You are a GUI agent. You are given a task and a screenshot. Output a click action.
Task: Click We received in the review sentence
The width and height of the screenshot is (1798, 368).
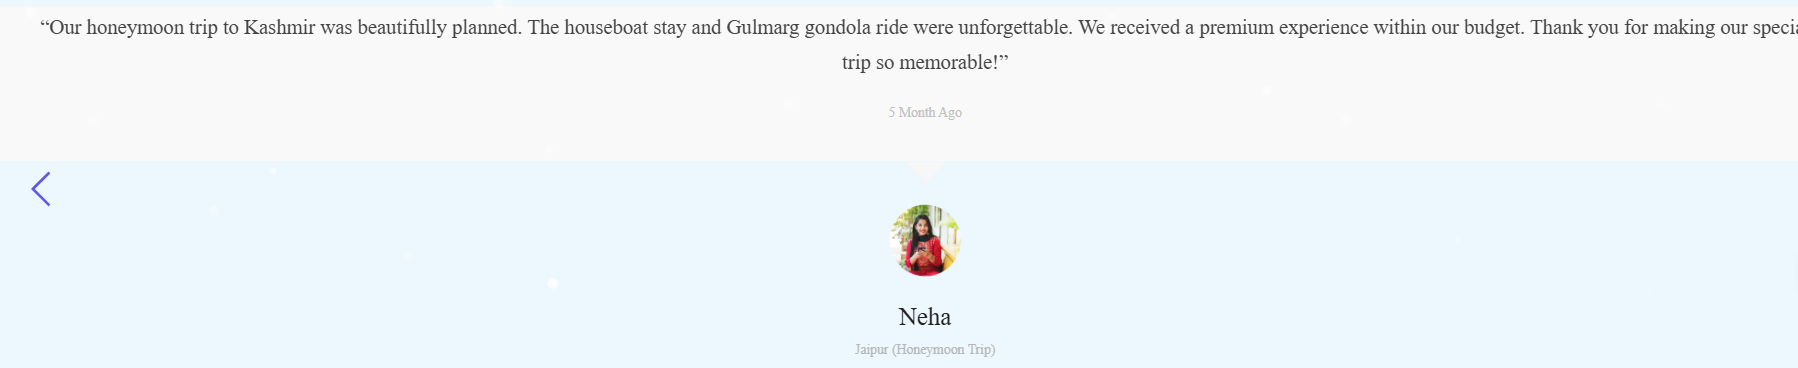[x=1129, y=27]
